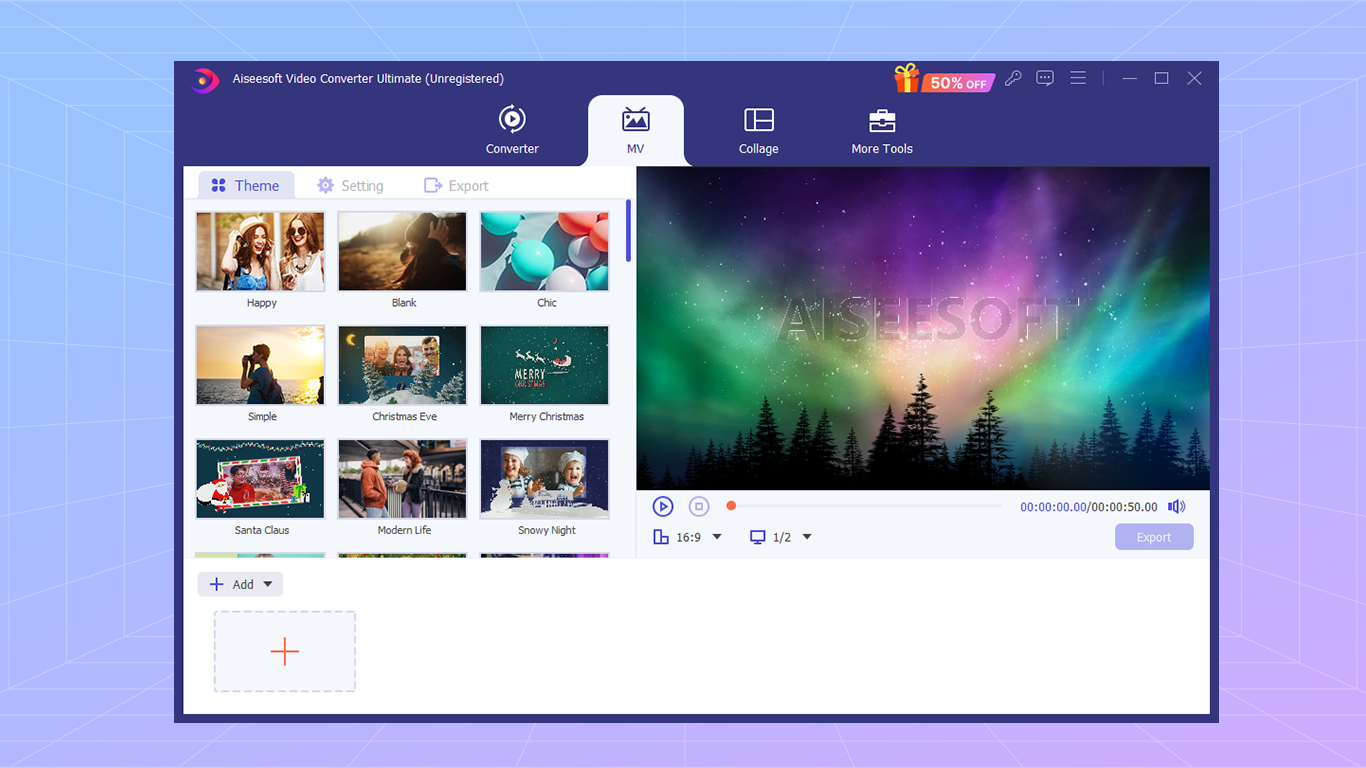Click the aspect ratio icon before 16:9

coord(661,537)
